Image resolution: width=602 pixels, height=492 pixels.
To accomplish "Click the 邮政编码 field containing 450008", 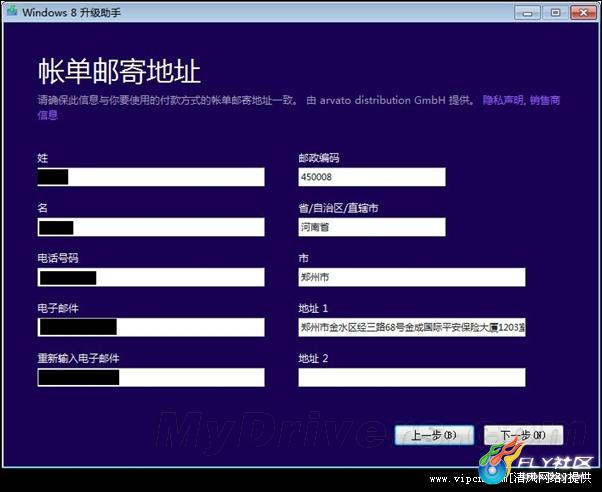I will coord(372,177).
